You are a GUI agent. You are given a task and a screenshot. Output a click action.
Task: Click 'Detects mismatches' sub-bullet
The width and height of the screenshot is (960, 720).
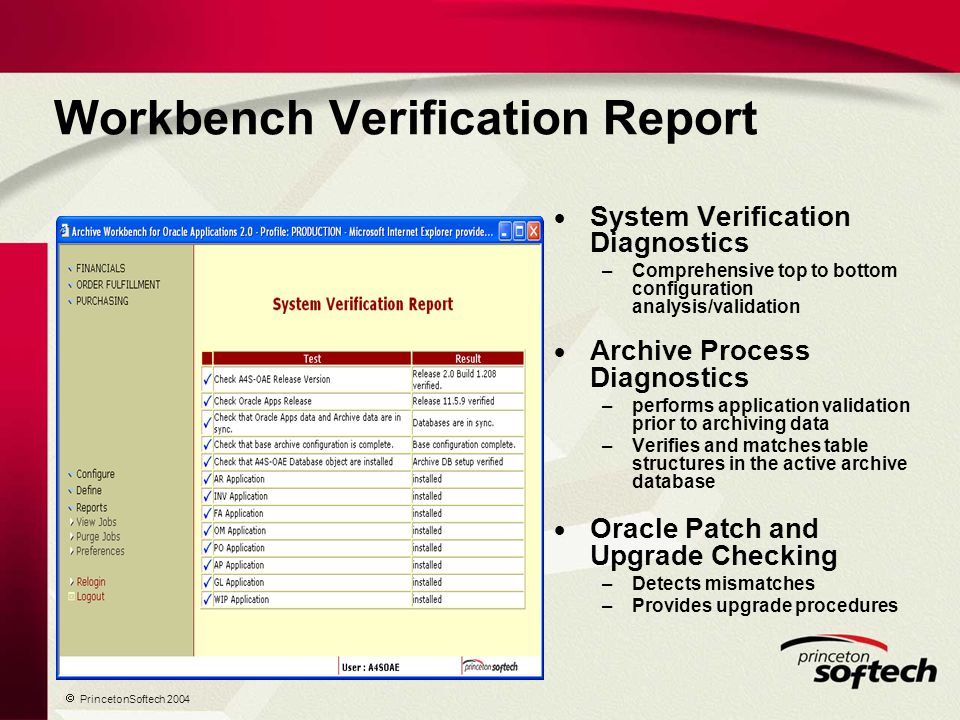(x=723, y=583)
